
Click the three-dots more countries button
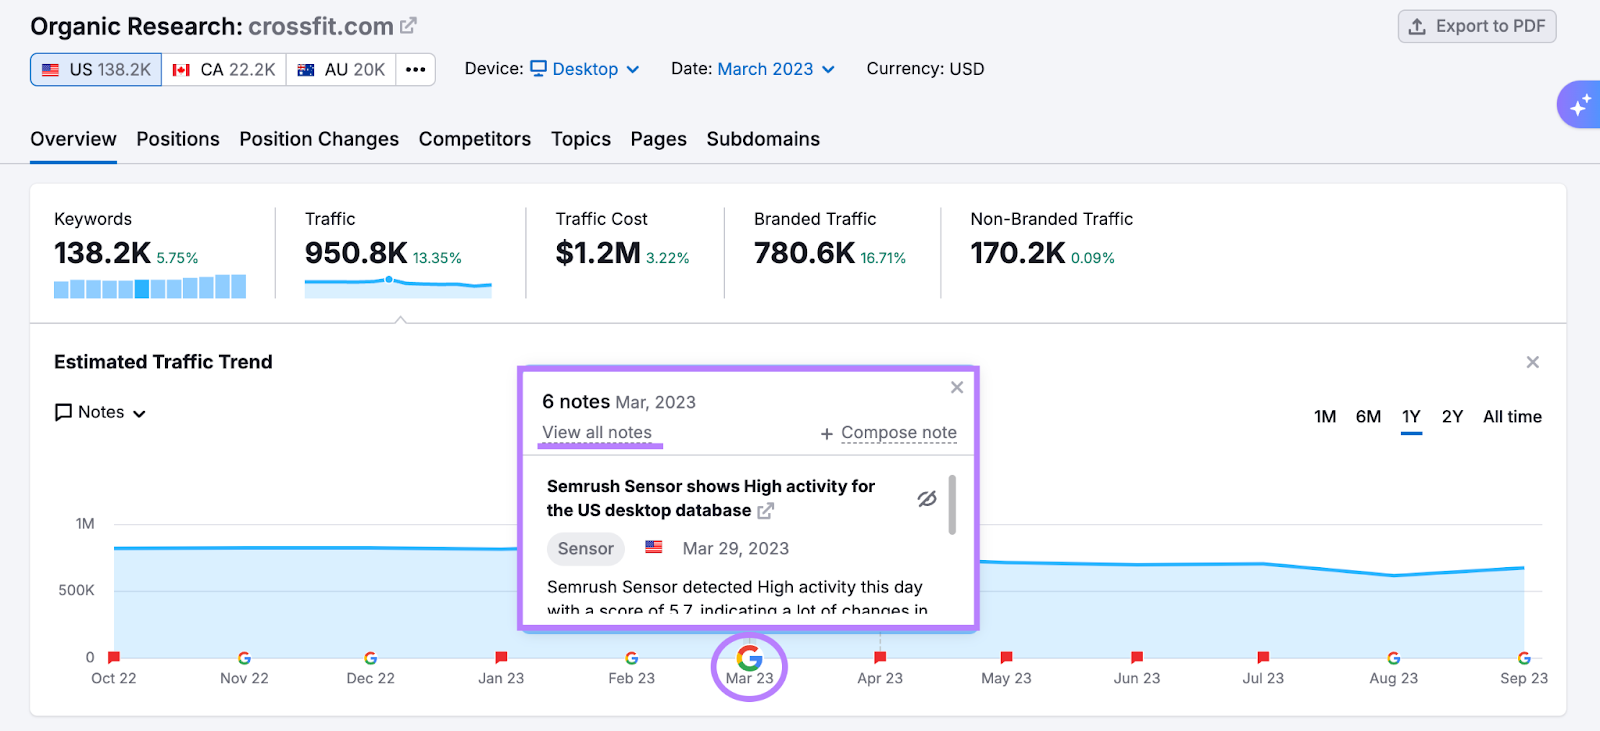click(416, 69)
